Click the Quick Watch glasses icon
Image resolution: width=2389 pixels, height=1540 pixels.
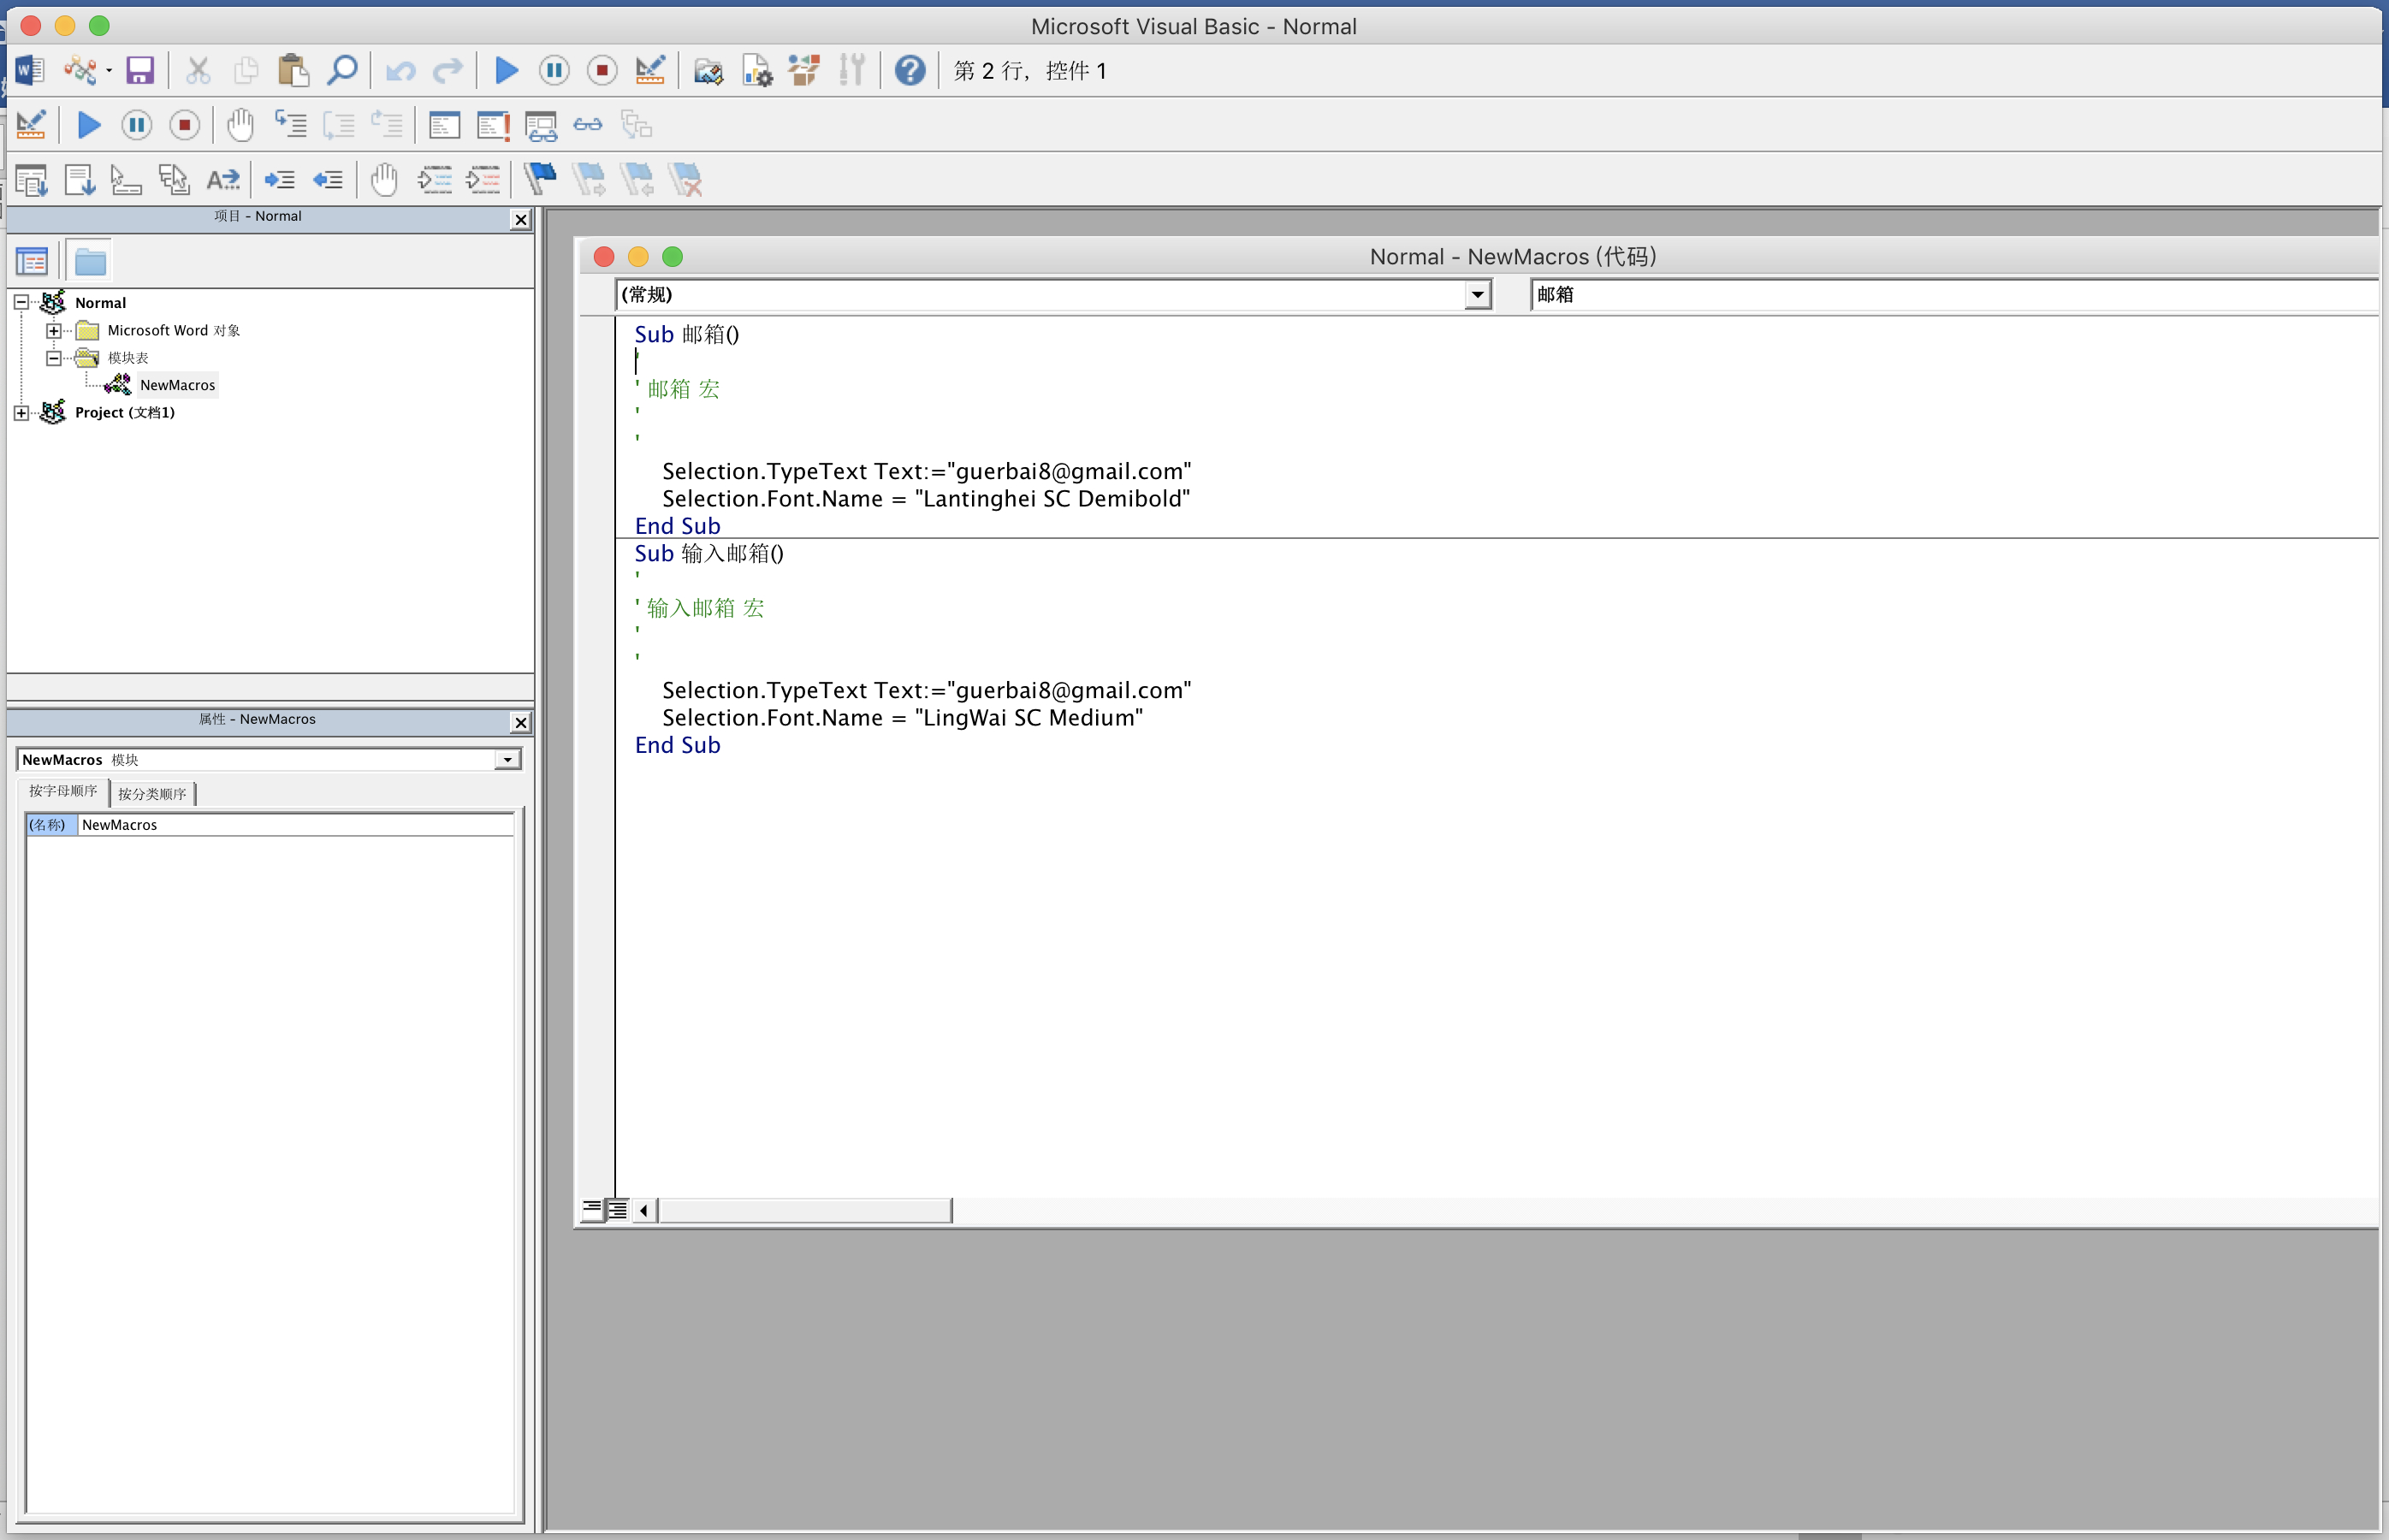(588, 125)
